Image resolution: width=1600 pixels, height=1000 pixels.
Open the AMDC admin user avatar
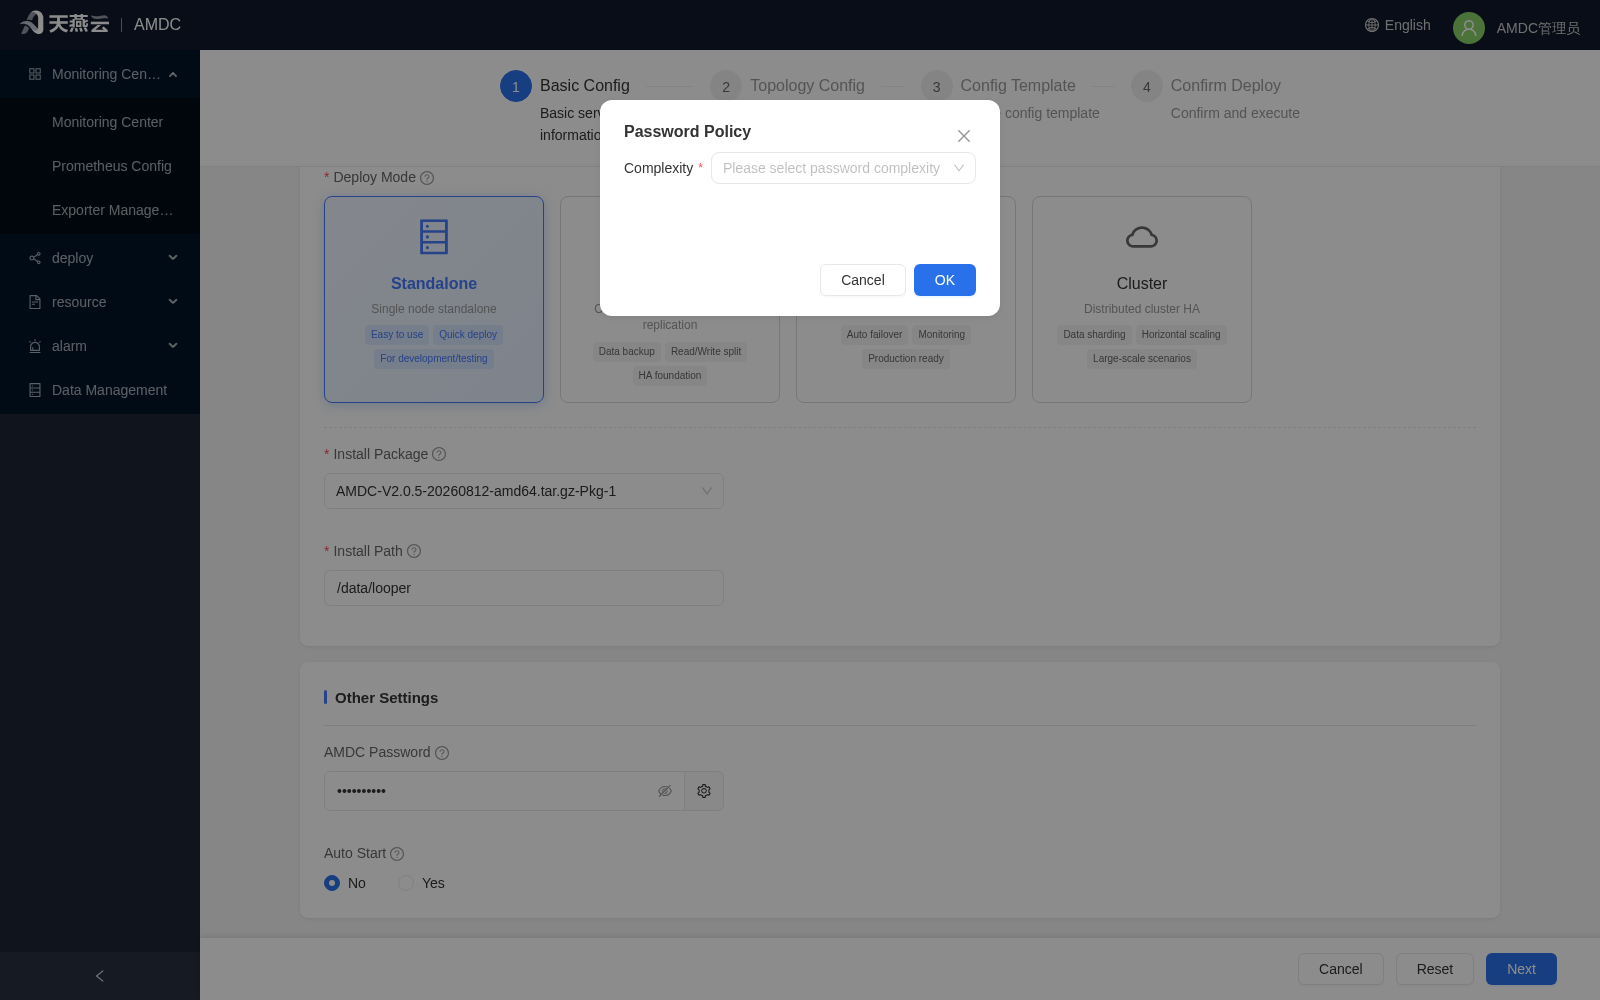pos(1469,28)
